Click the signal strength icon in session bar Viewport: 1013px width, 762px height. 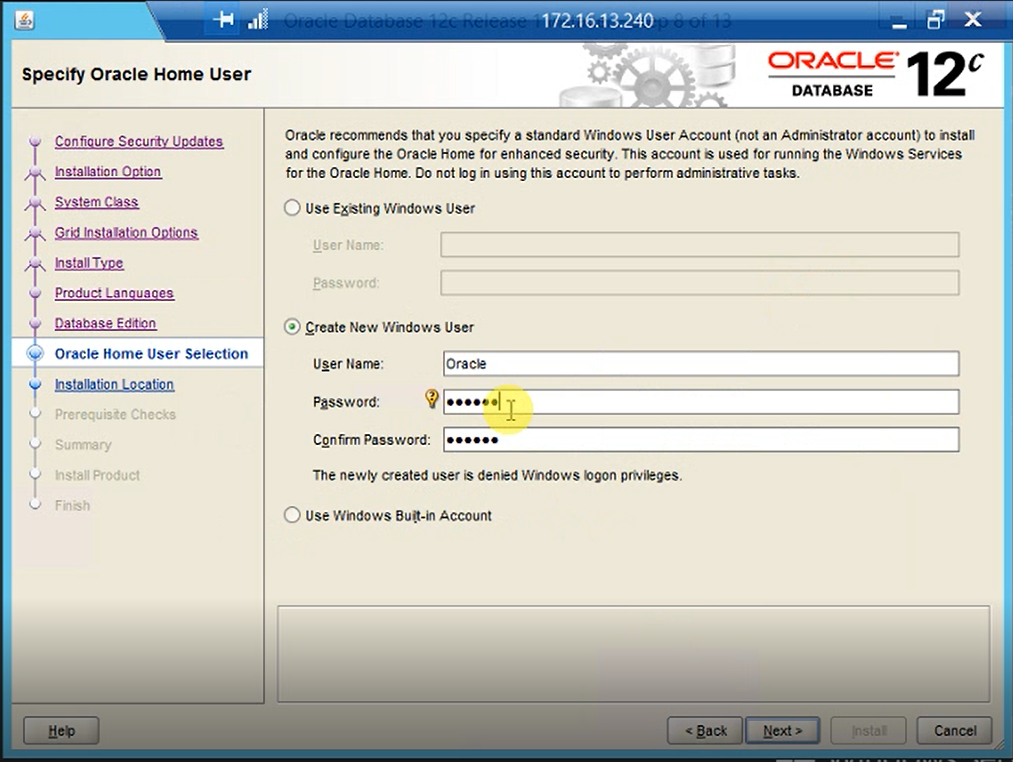point(258,20)
